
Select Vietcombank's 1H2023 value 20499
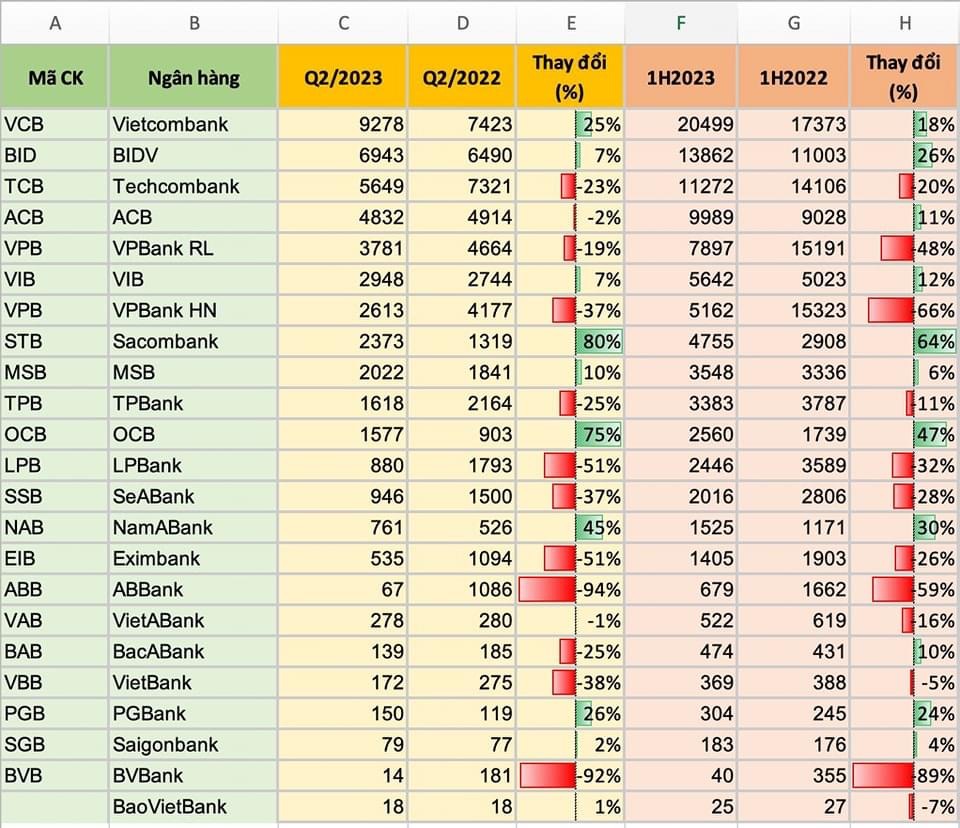tap(680, 124)
